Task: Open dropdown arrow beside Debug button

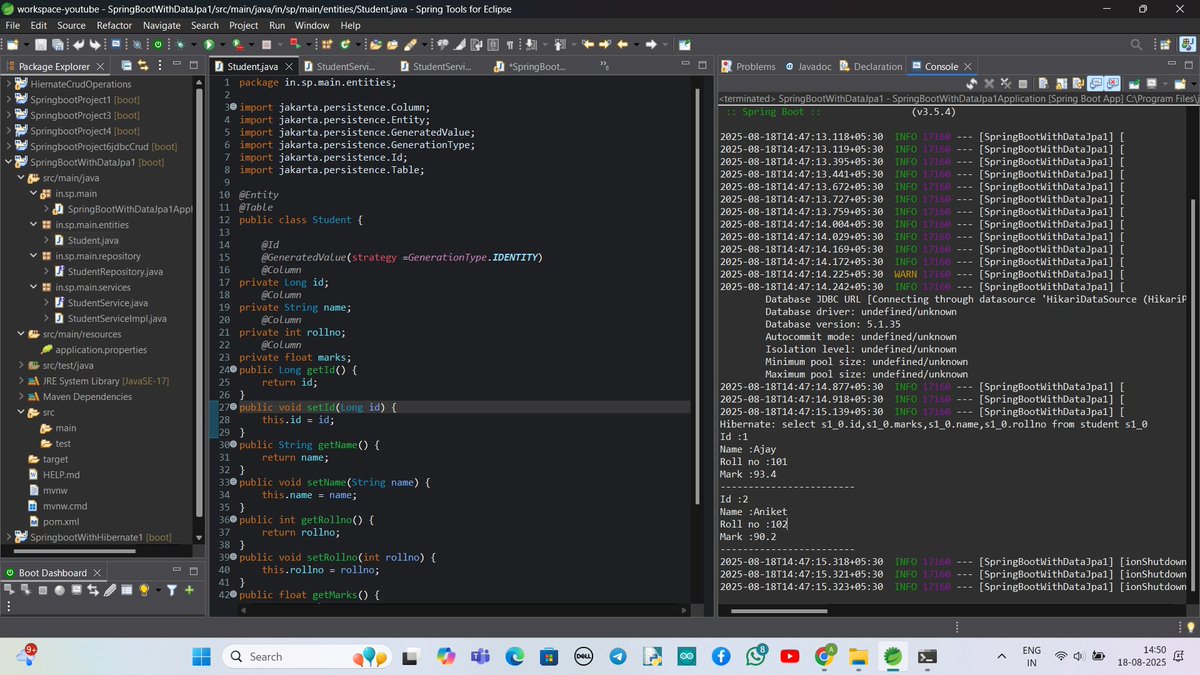Action: pyautogui.click(x=194, y=44)
